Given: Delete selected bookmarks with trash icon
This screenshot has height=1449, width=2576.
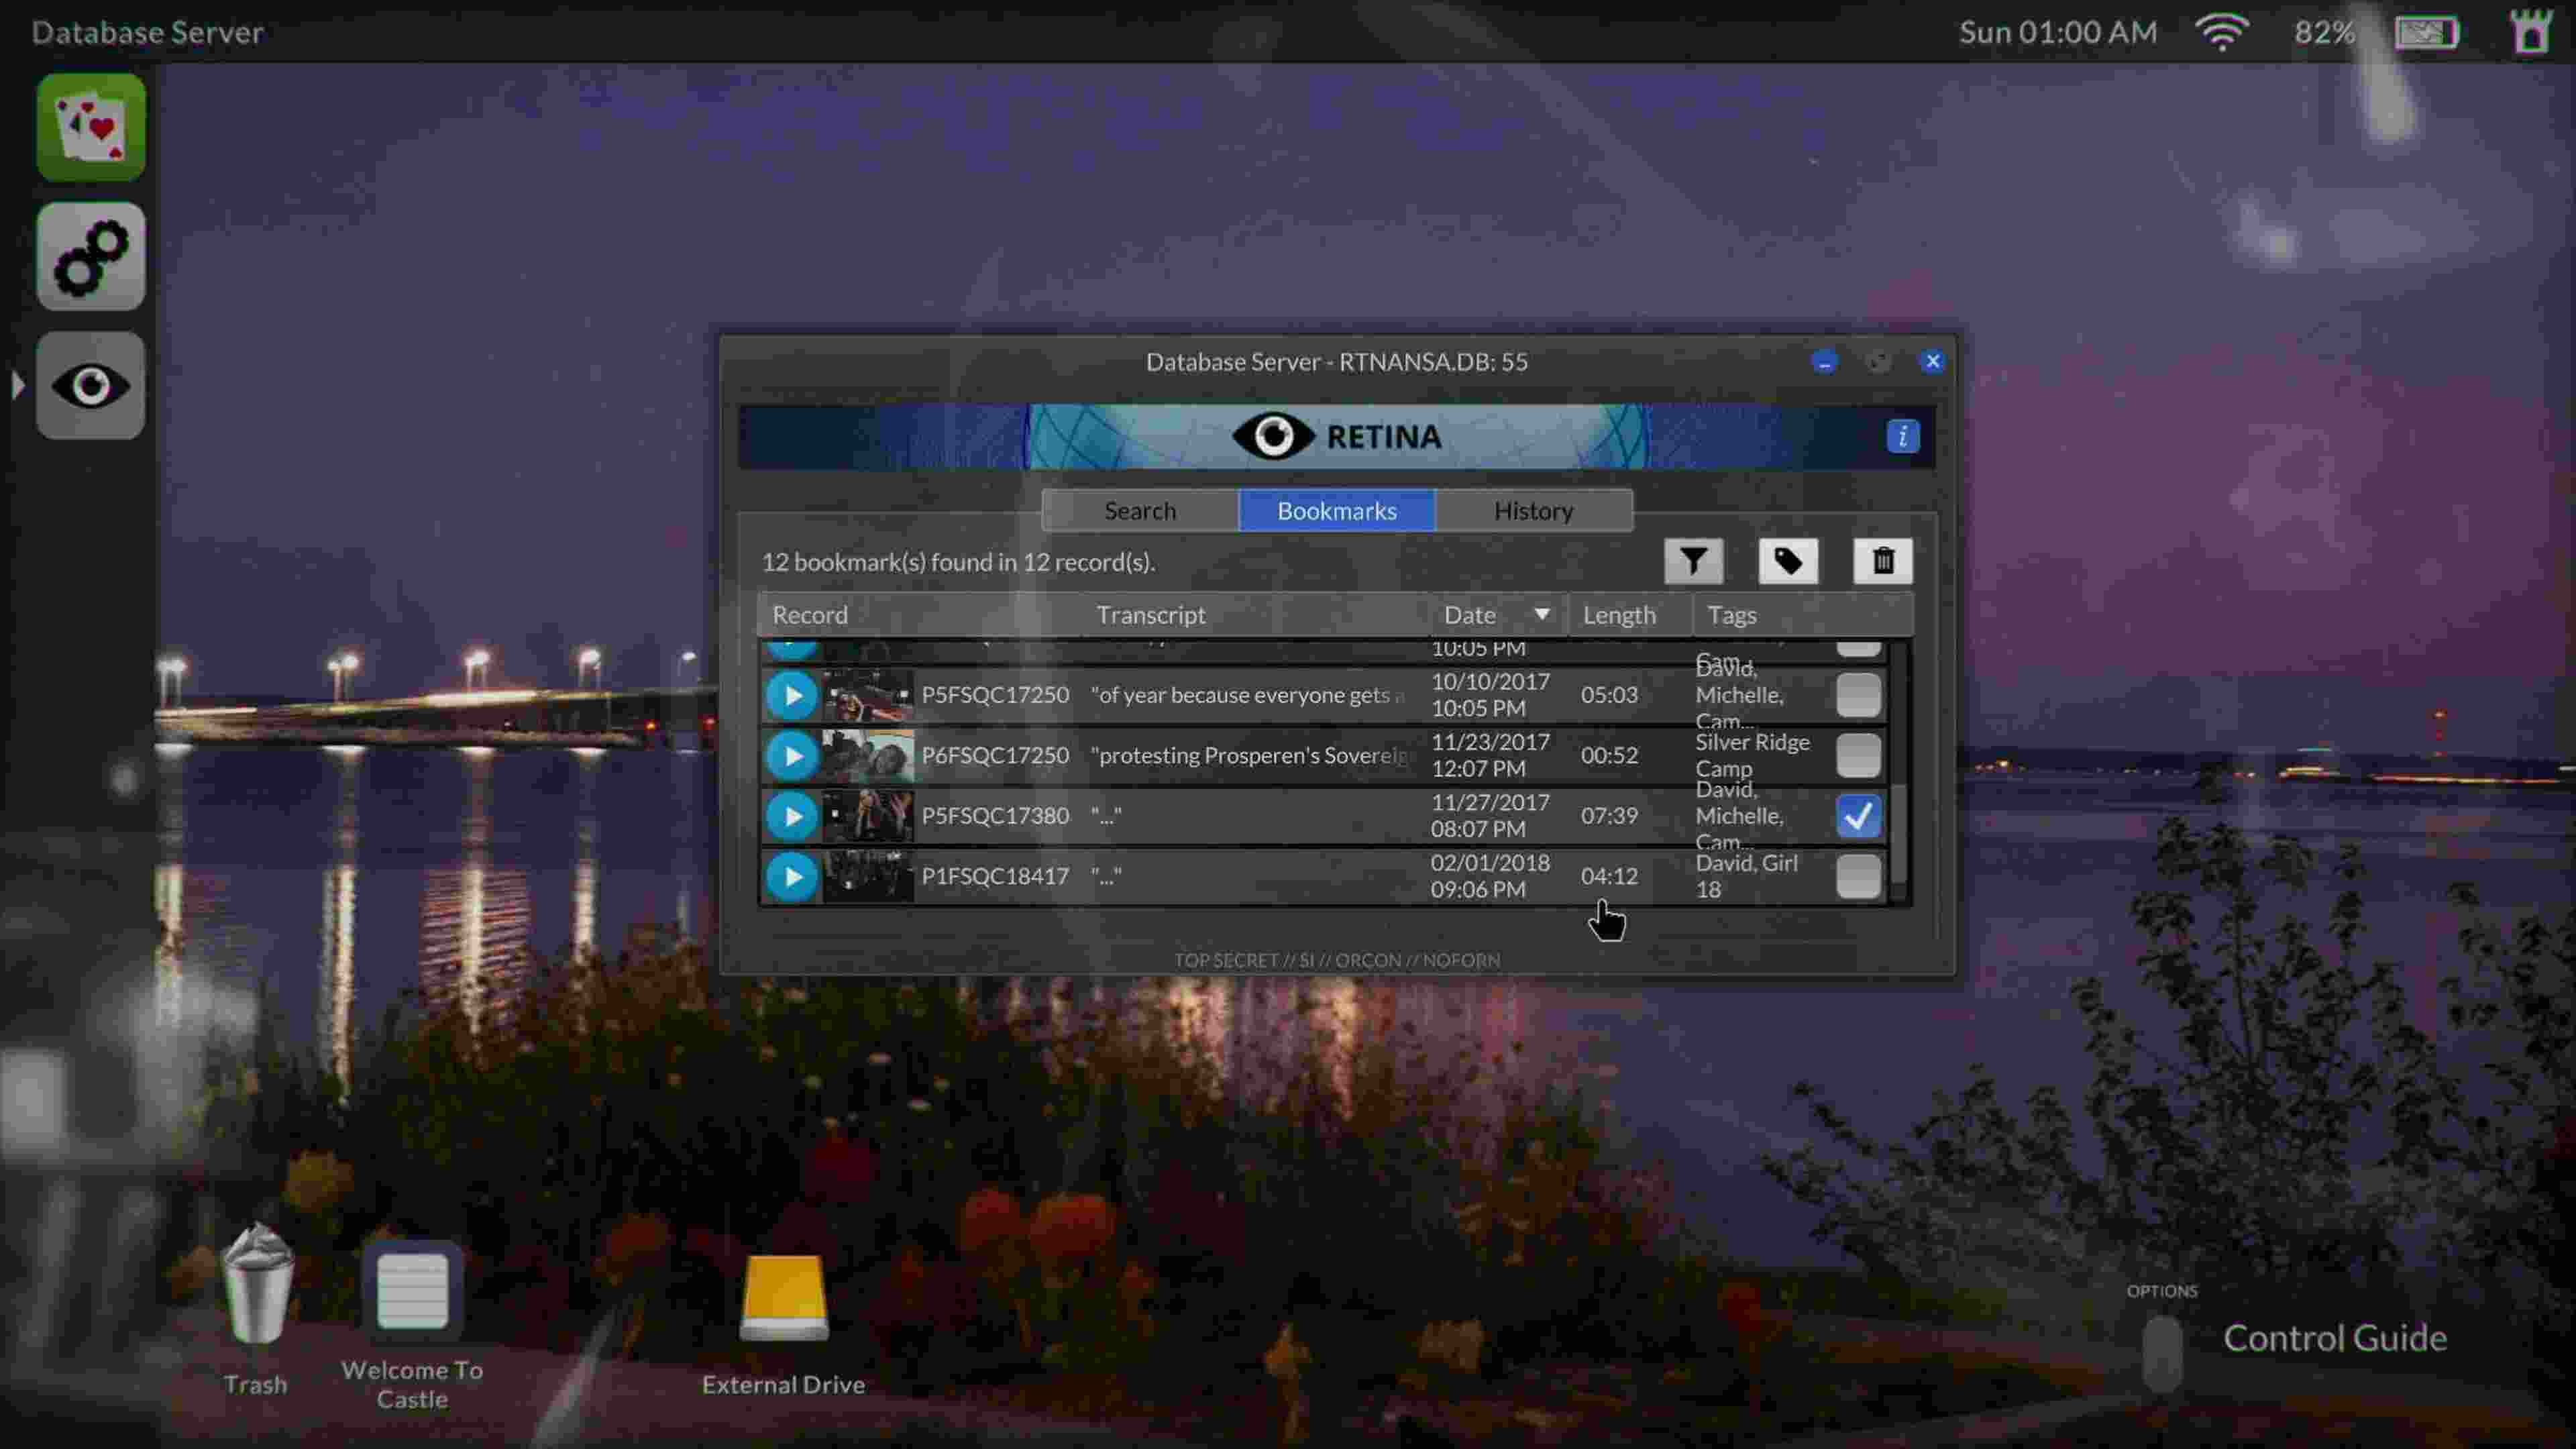Looking at the screenshot, I should point(1883,561).
